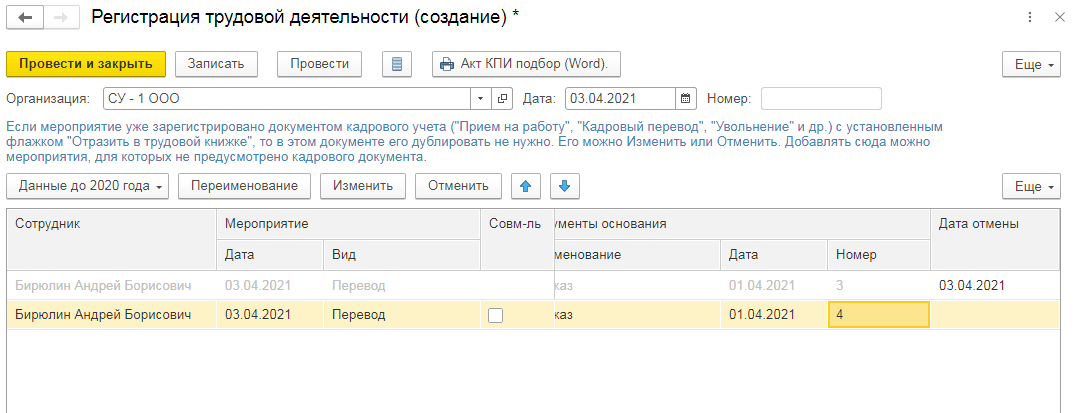Expand the organization dropdown list
Image resolution: width=1077 pixels, height=413 pixels.
(x=480, y=99)
